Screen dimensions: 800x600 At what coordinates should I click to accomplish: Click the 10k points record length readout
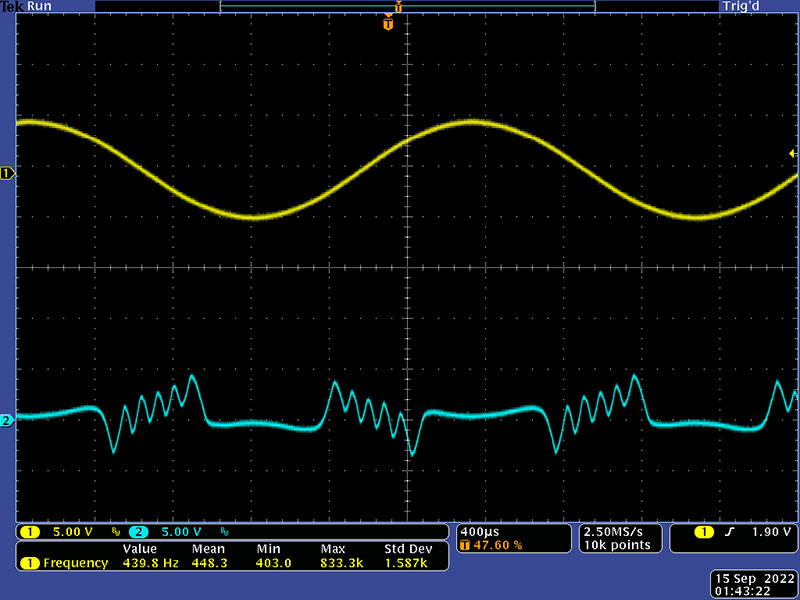click(617, 545)
